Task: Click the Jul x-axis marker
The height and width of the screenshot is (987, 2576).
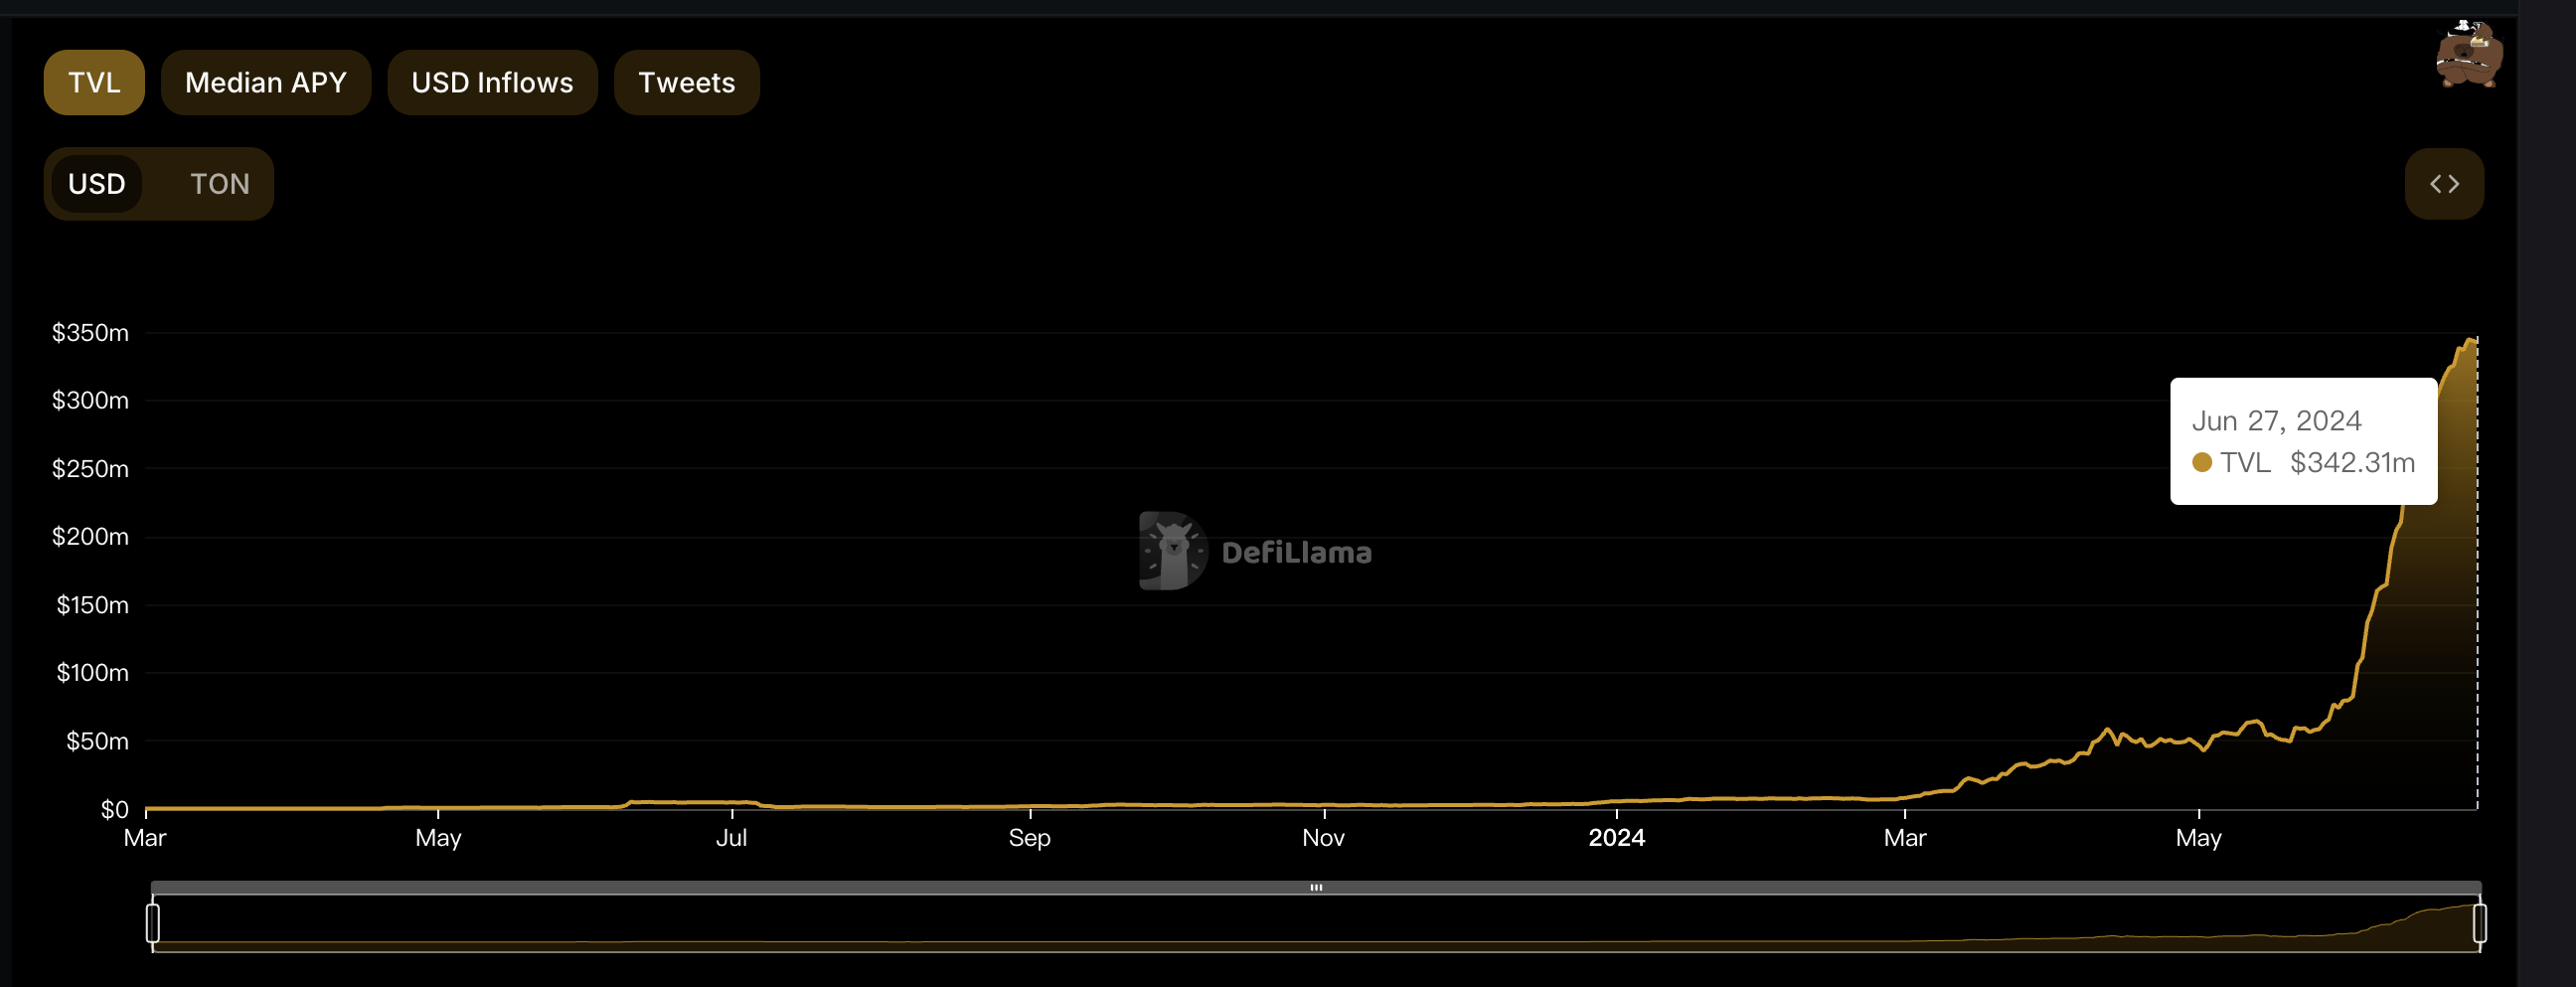Action: [x=731, y=838]
